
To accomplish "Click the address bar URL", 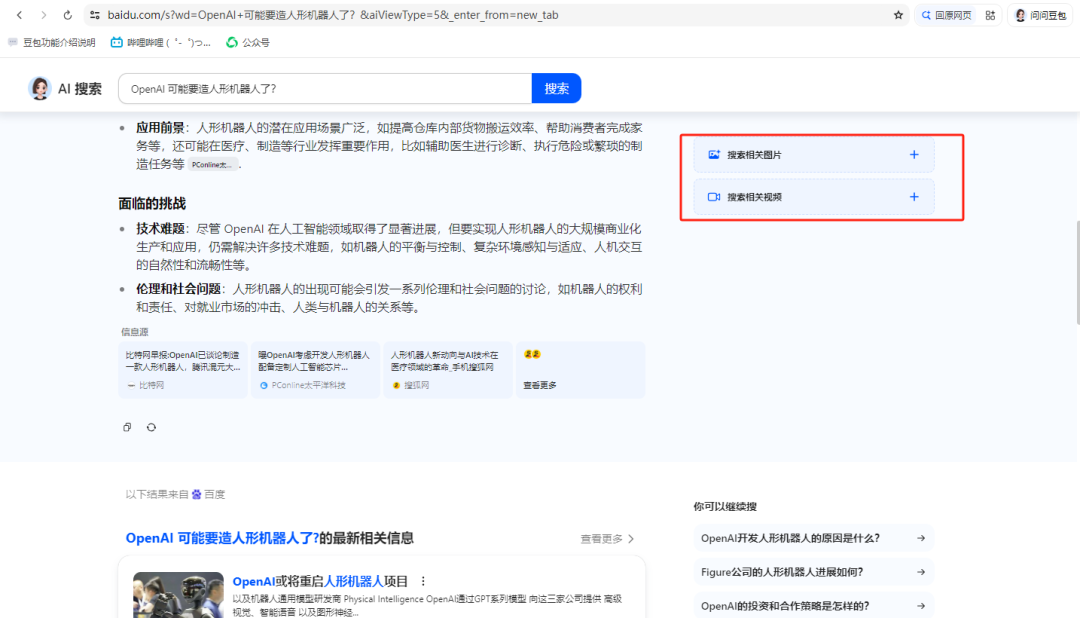I will click(333, 14).
